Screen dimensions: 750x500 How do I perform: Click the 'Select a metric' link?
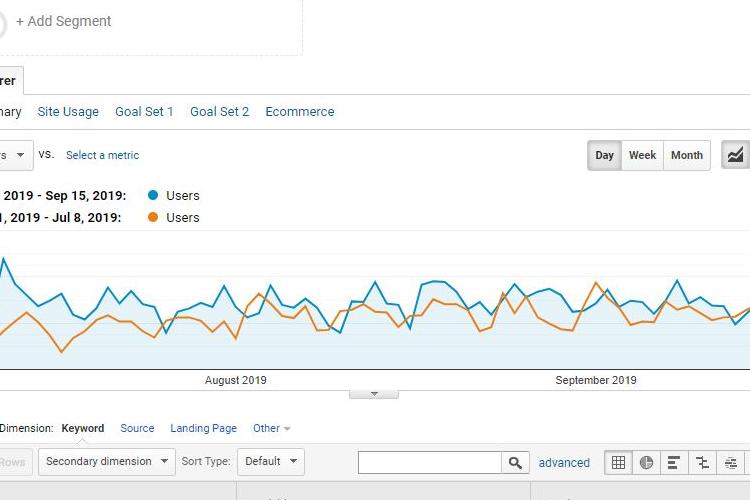point(102,155)
